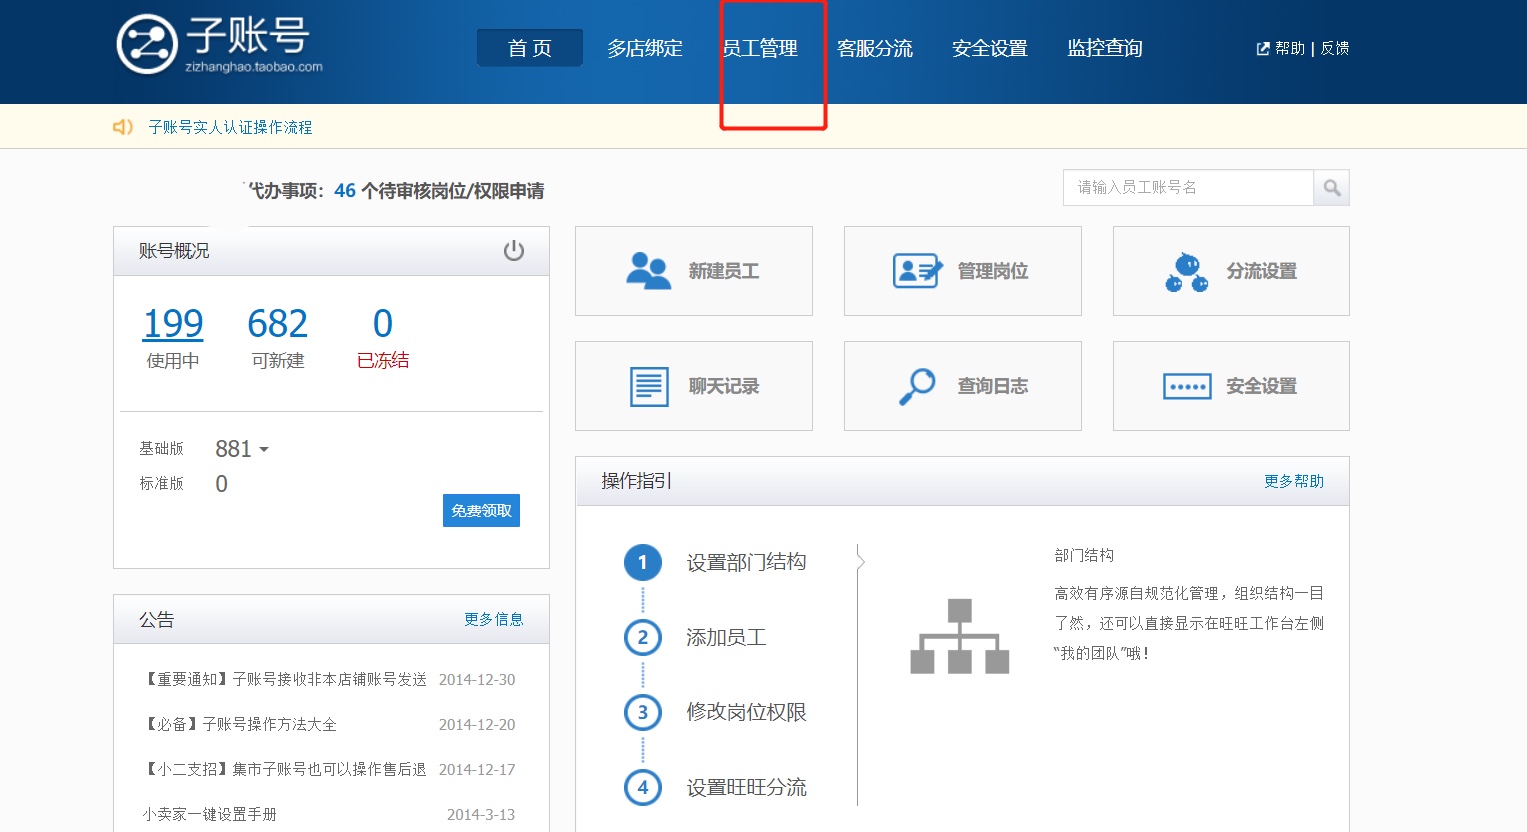Image resolution: width=1527 pixels, height=832 pixels.
Task: Click the power icon in 账号概况
Action: coord(514,251)
